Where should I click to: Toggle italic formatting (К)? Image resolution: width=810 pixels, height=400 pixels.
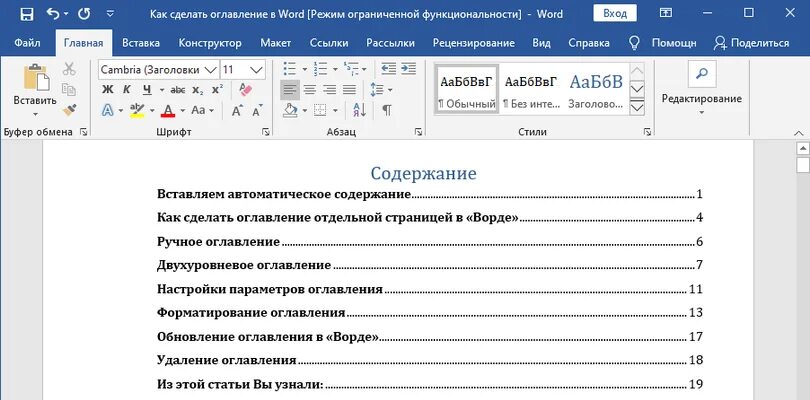(127, 89)
